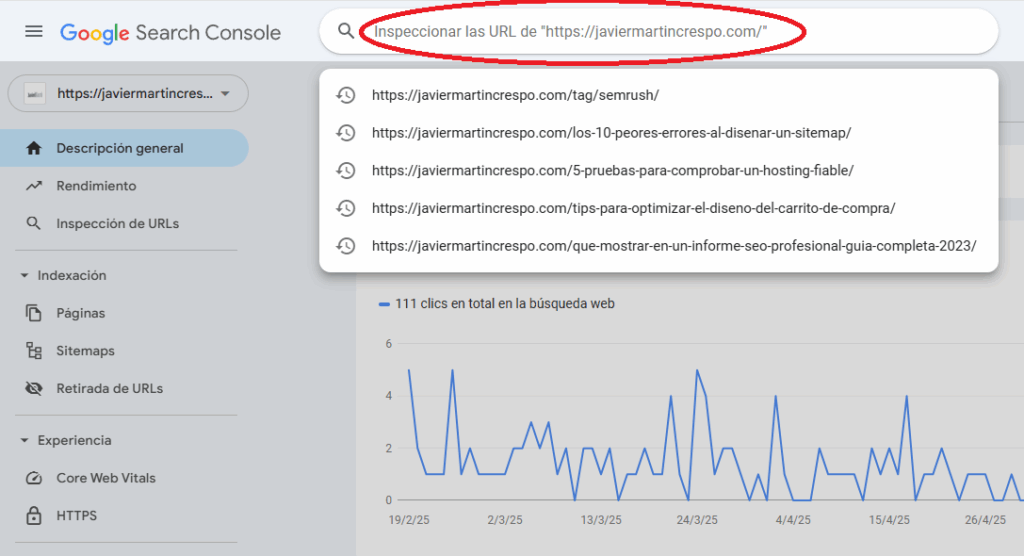Select the 5-pruebas hosting-fiable URL suggestion

613,171
